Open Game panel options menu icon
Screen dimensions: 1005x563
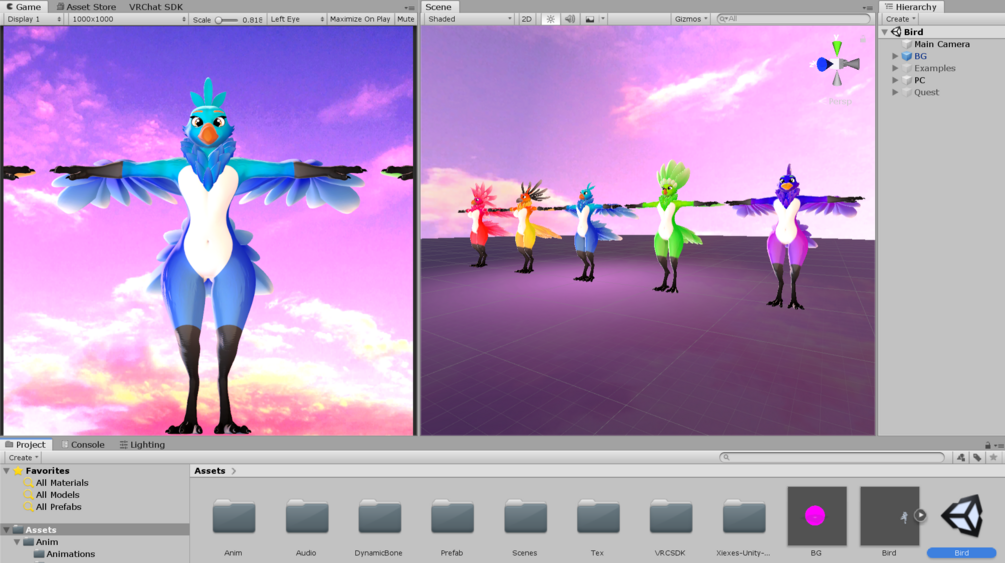point(410,8)
